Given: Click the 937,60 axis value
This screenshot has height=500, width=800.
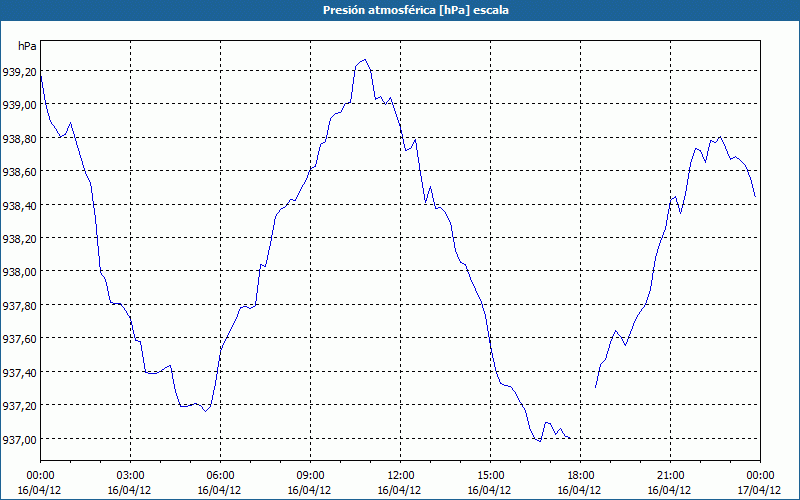Looking at the screenshot, I should coord(19,339).
